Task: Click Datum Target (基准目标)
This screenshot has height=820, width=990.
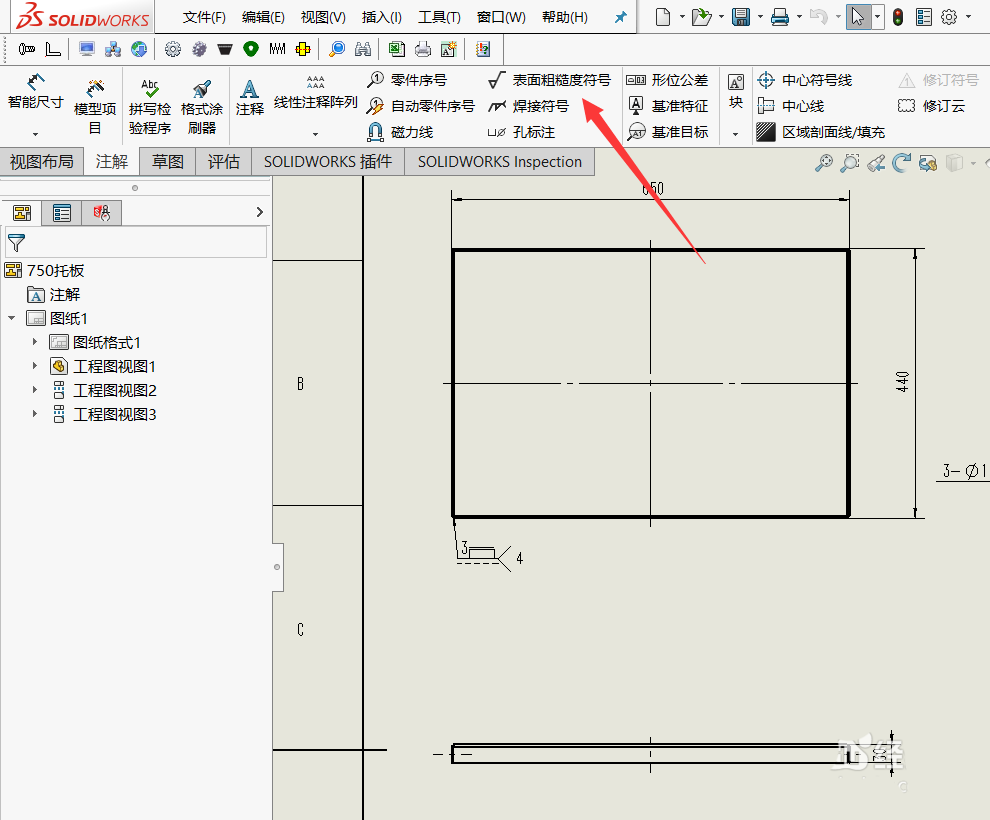Action: (667, 132)
